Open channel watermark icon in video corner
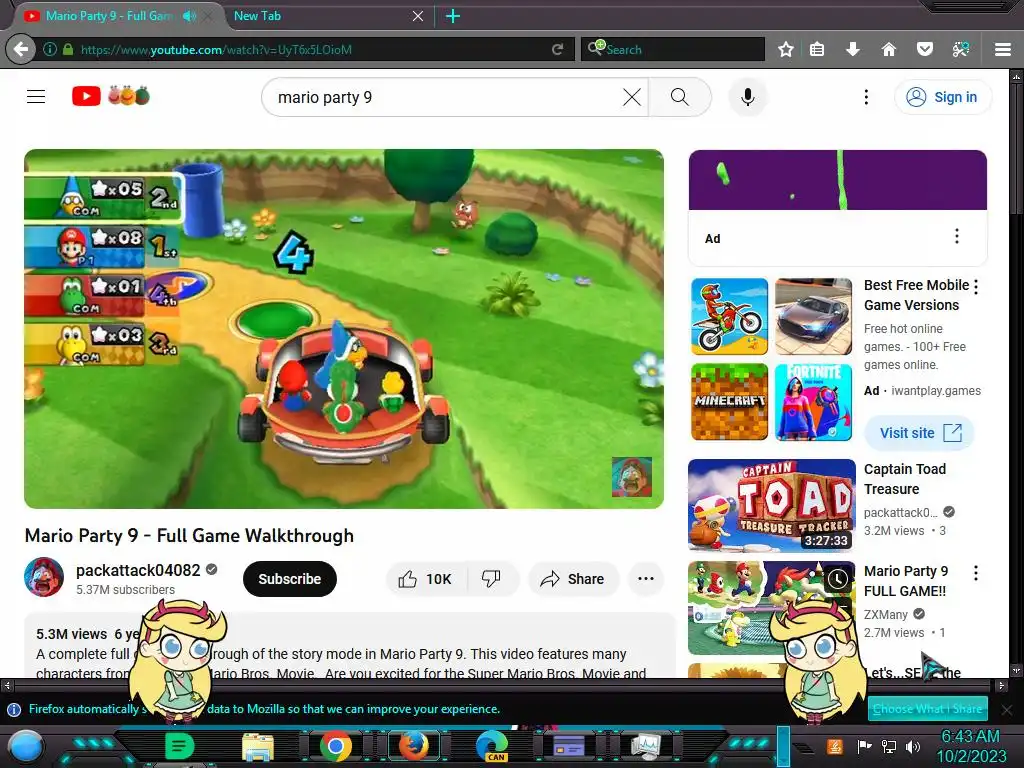 point(632,477)
